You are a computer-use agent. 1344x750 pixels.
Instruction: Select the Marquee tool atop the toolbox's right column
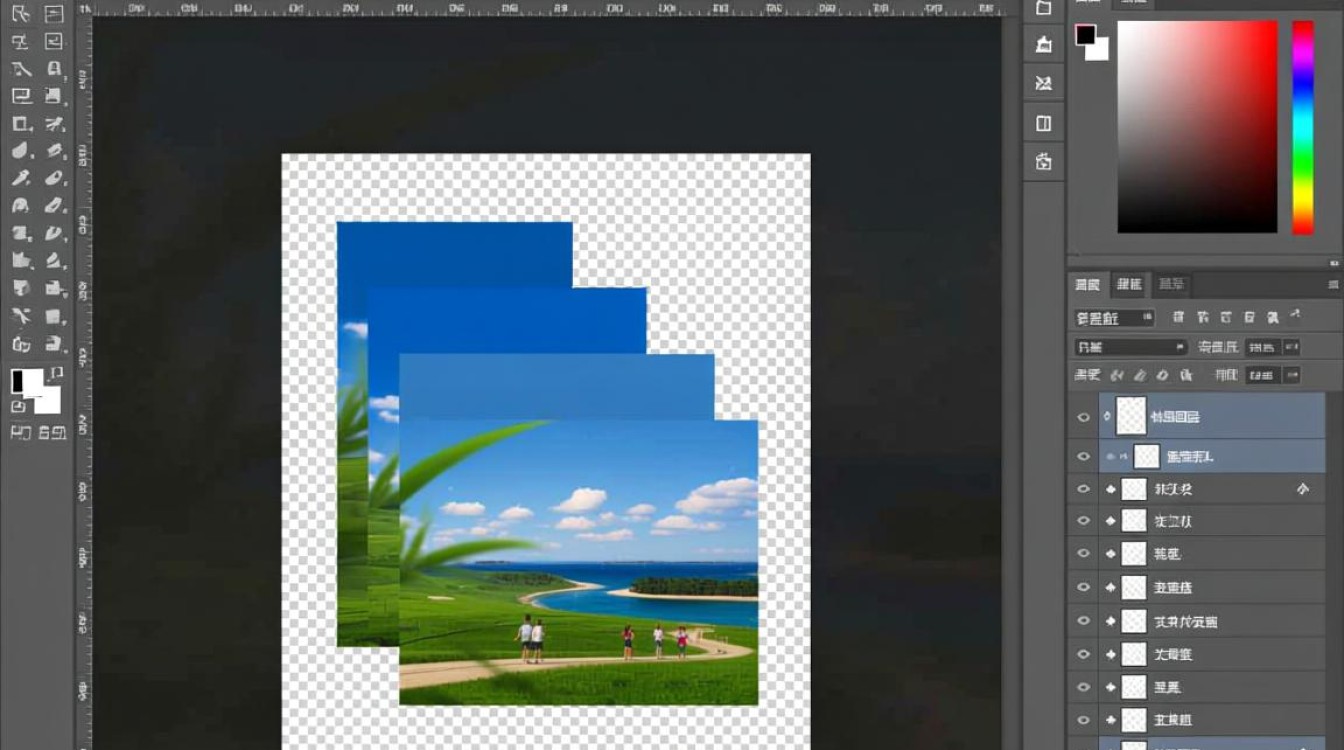pyautogui.click(x=54, y=14)
